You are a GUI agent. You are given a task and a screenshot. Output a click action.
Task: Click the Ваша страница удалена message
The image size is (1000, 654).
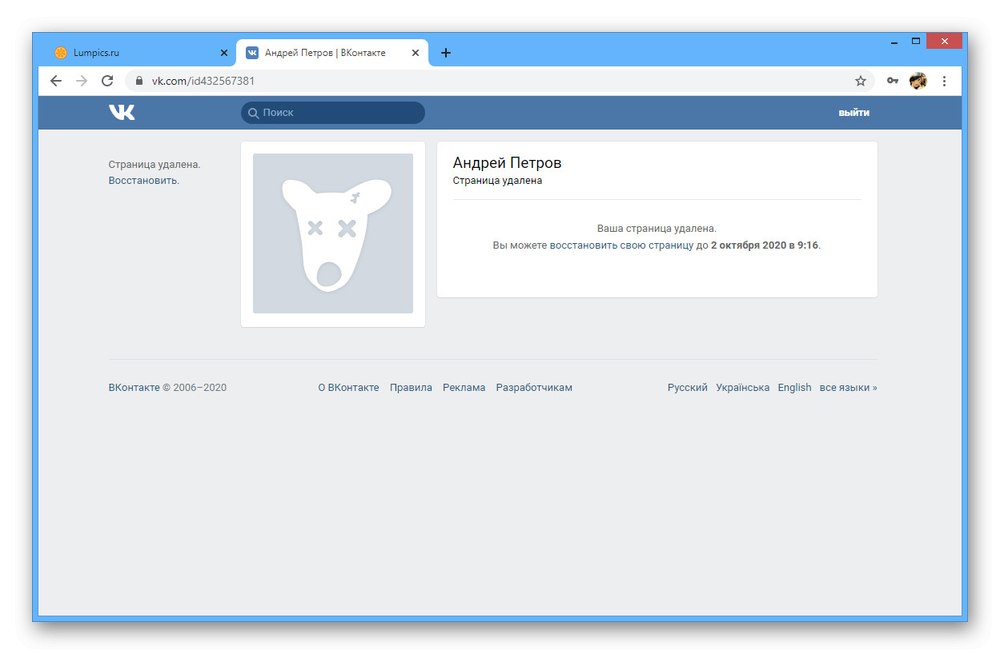click(656, 228)
